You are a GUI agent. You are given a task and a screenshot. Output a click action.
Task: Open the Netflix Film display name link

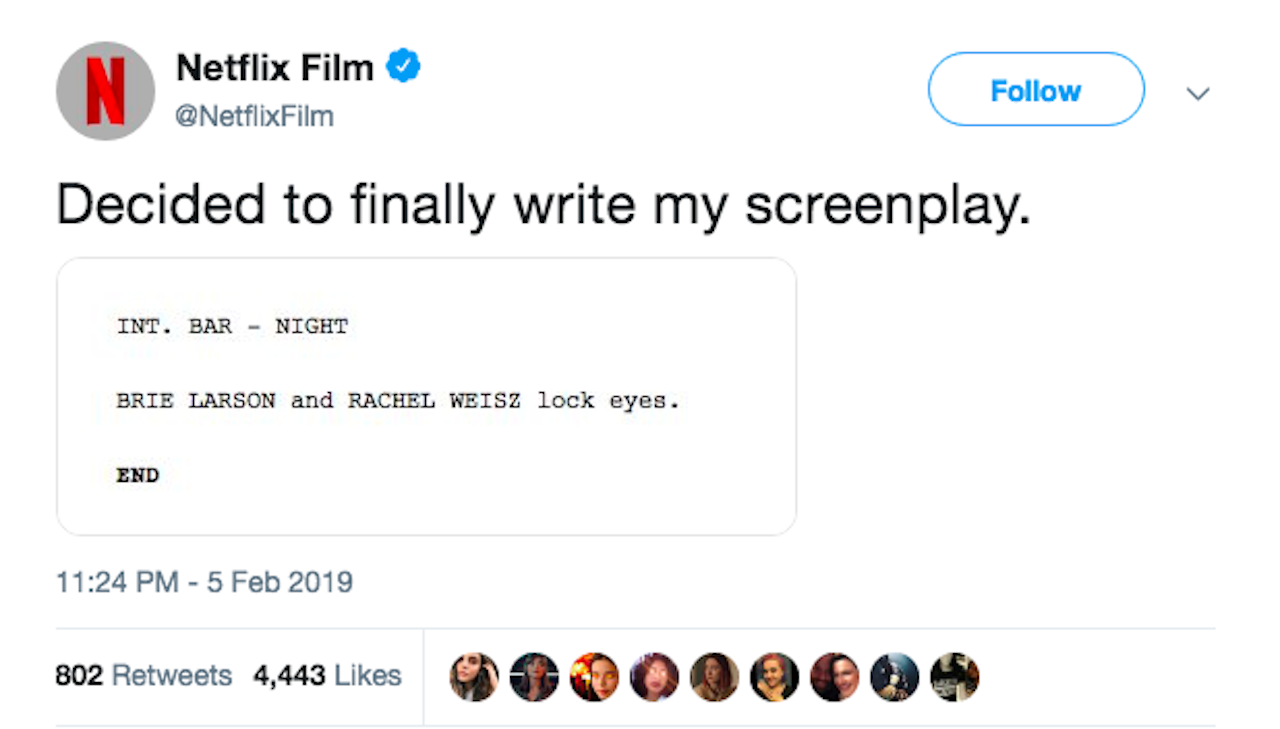click(x=275, y=69)
